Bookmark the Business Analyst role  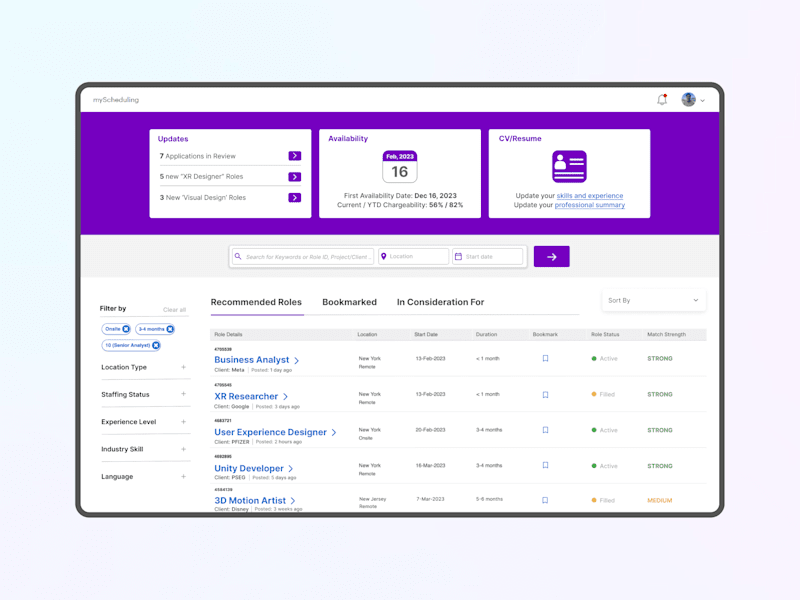(545, 359)
